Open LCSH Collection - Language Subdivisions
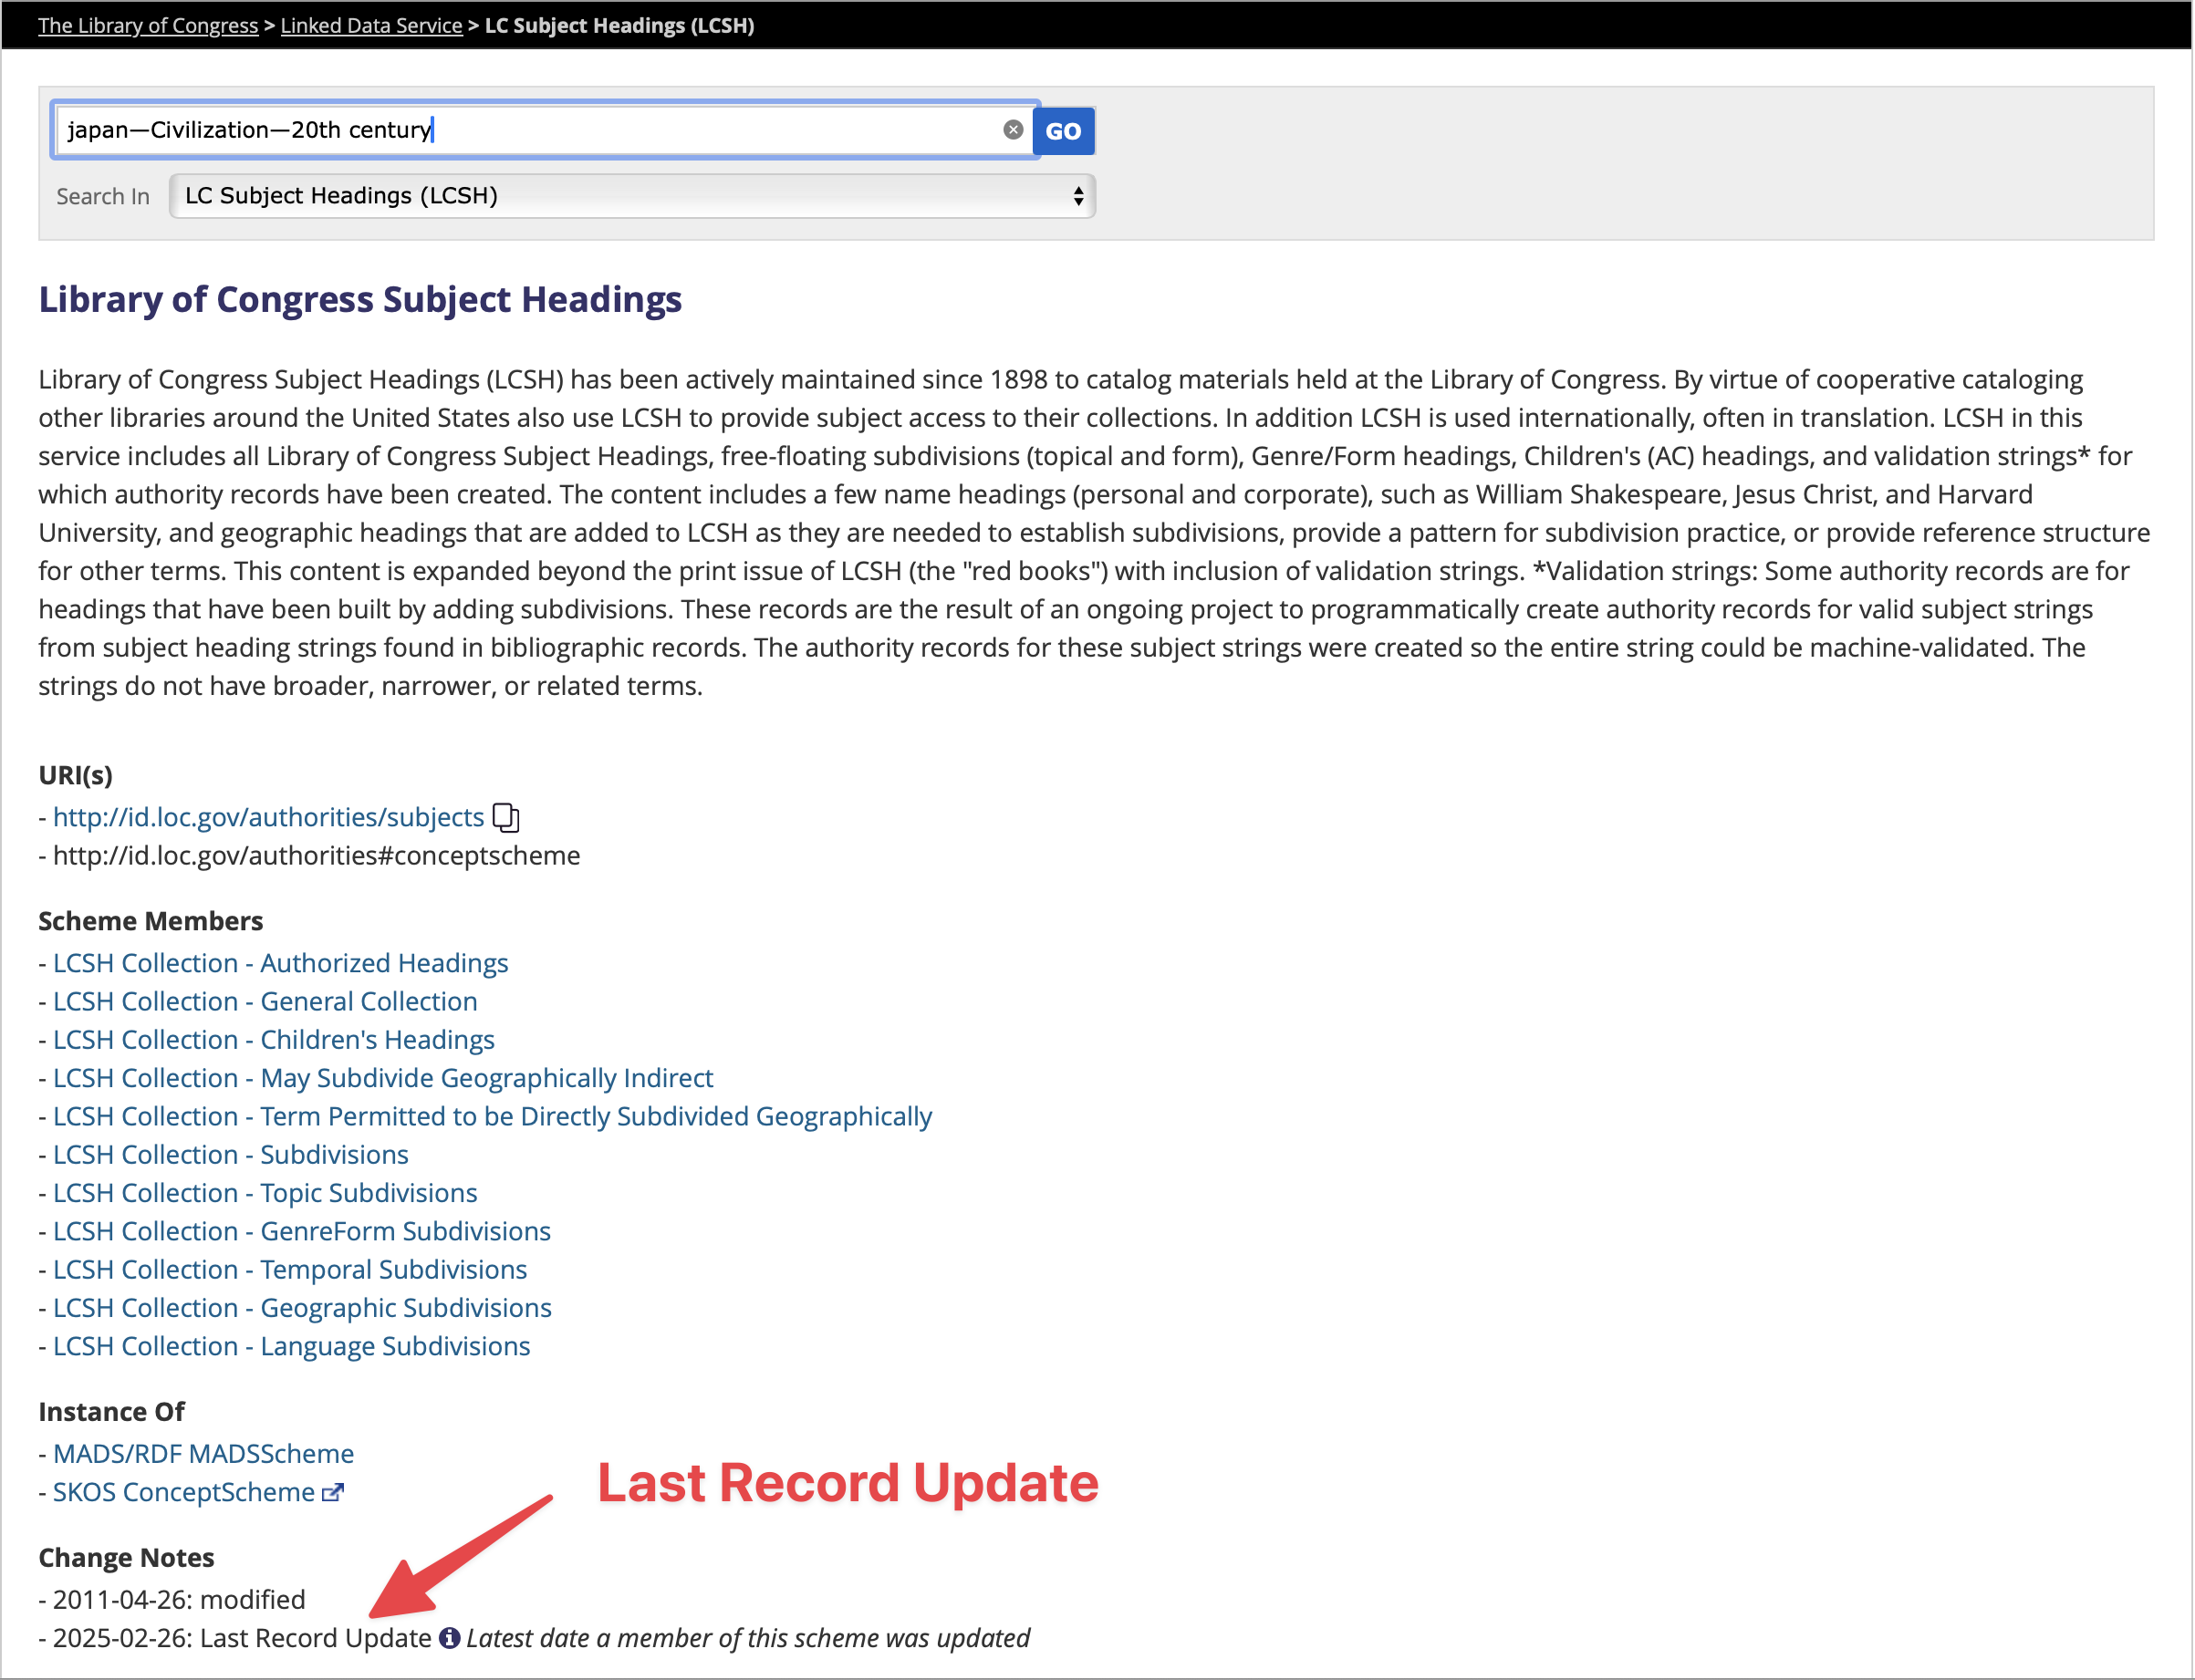The height and width of the screenshot is (1680, 2195). [x=291, y=1347]
